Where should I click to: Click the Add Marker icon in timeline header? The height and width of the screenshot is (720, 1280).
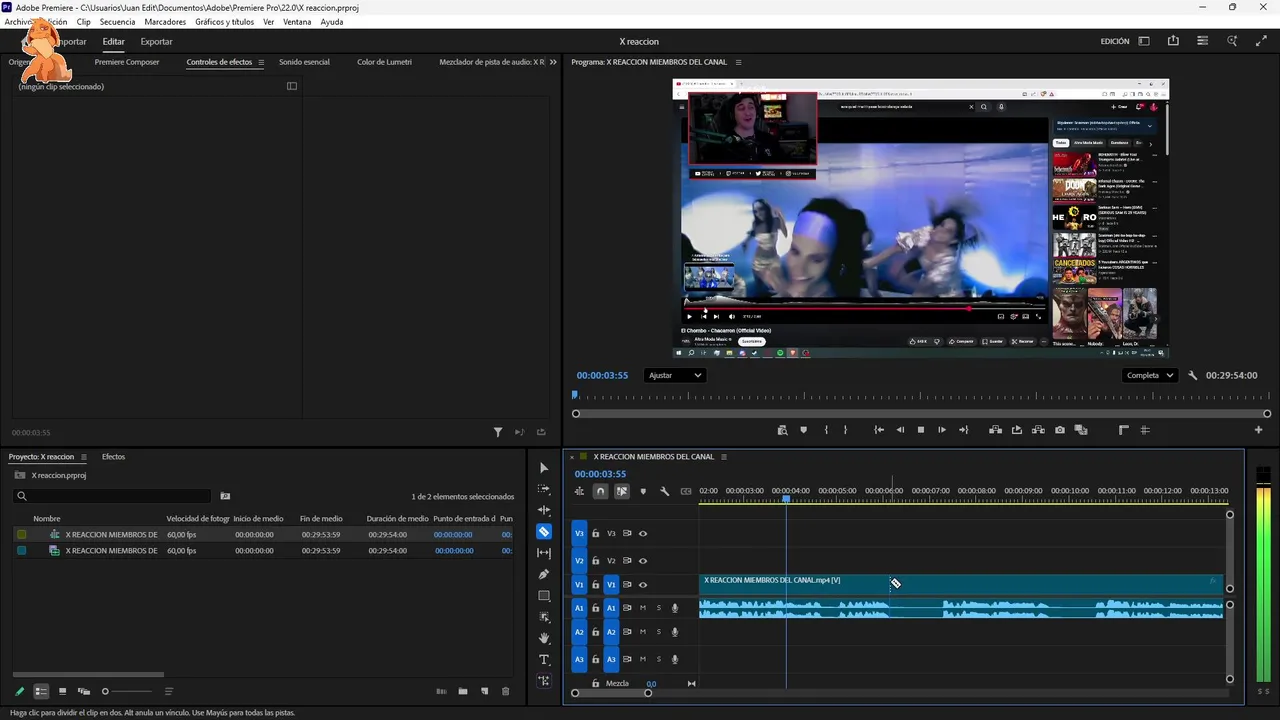pyautogui.click(x=643, y=491)
